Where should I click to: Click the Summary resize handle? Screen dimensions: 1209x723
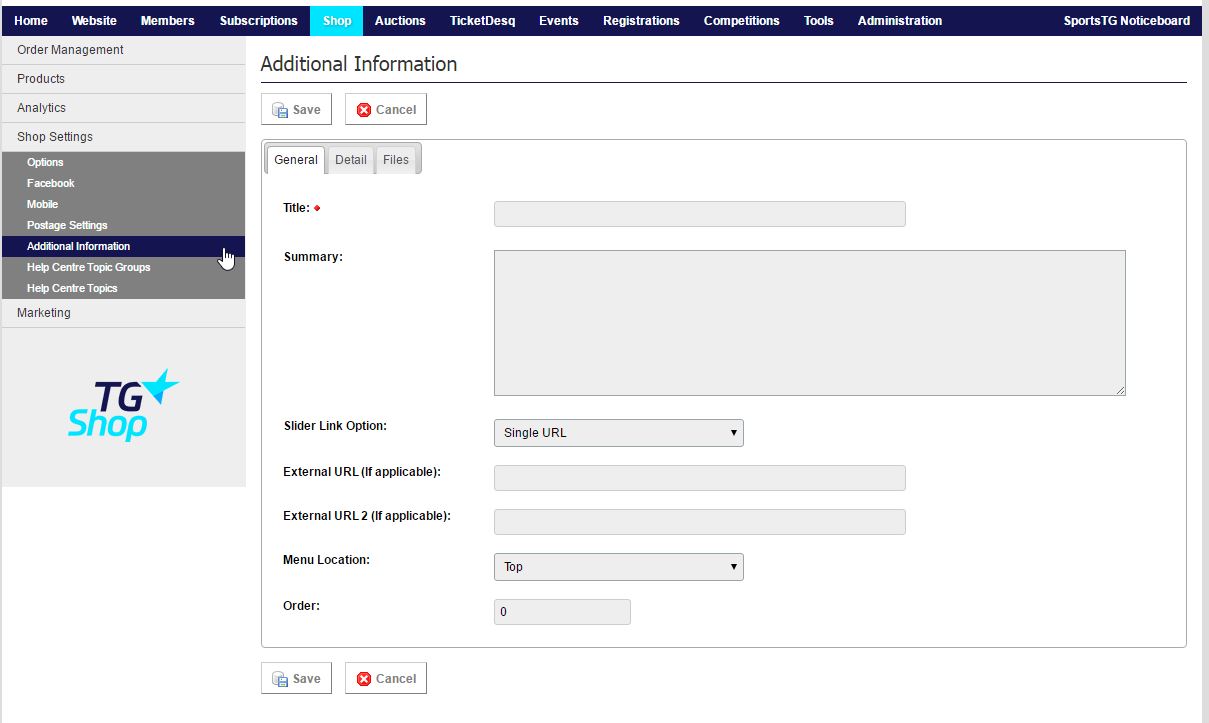1120,390
